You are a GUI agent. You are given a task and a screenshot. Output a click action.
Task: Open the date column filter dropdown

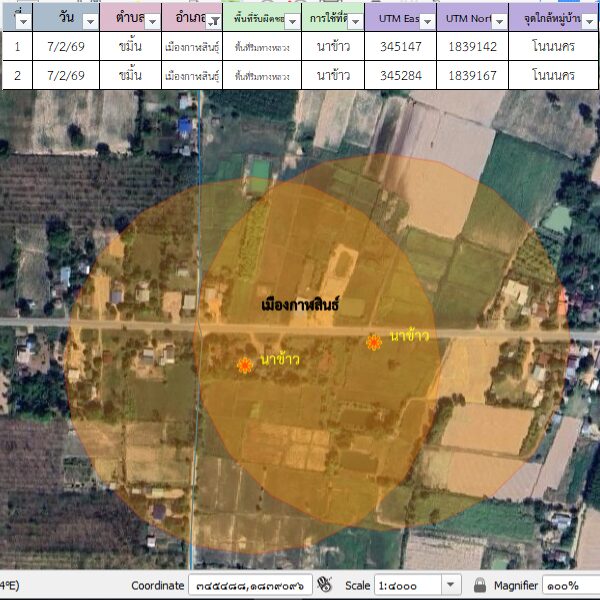90,21
